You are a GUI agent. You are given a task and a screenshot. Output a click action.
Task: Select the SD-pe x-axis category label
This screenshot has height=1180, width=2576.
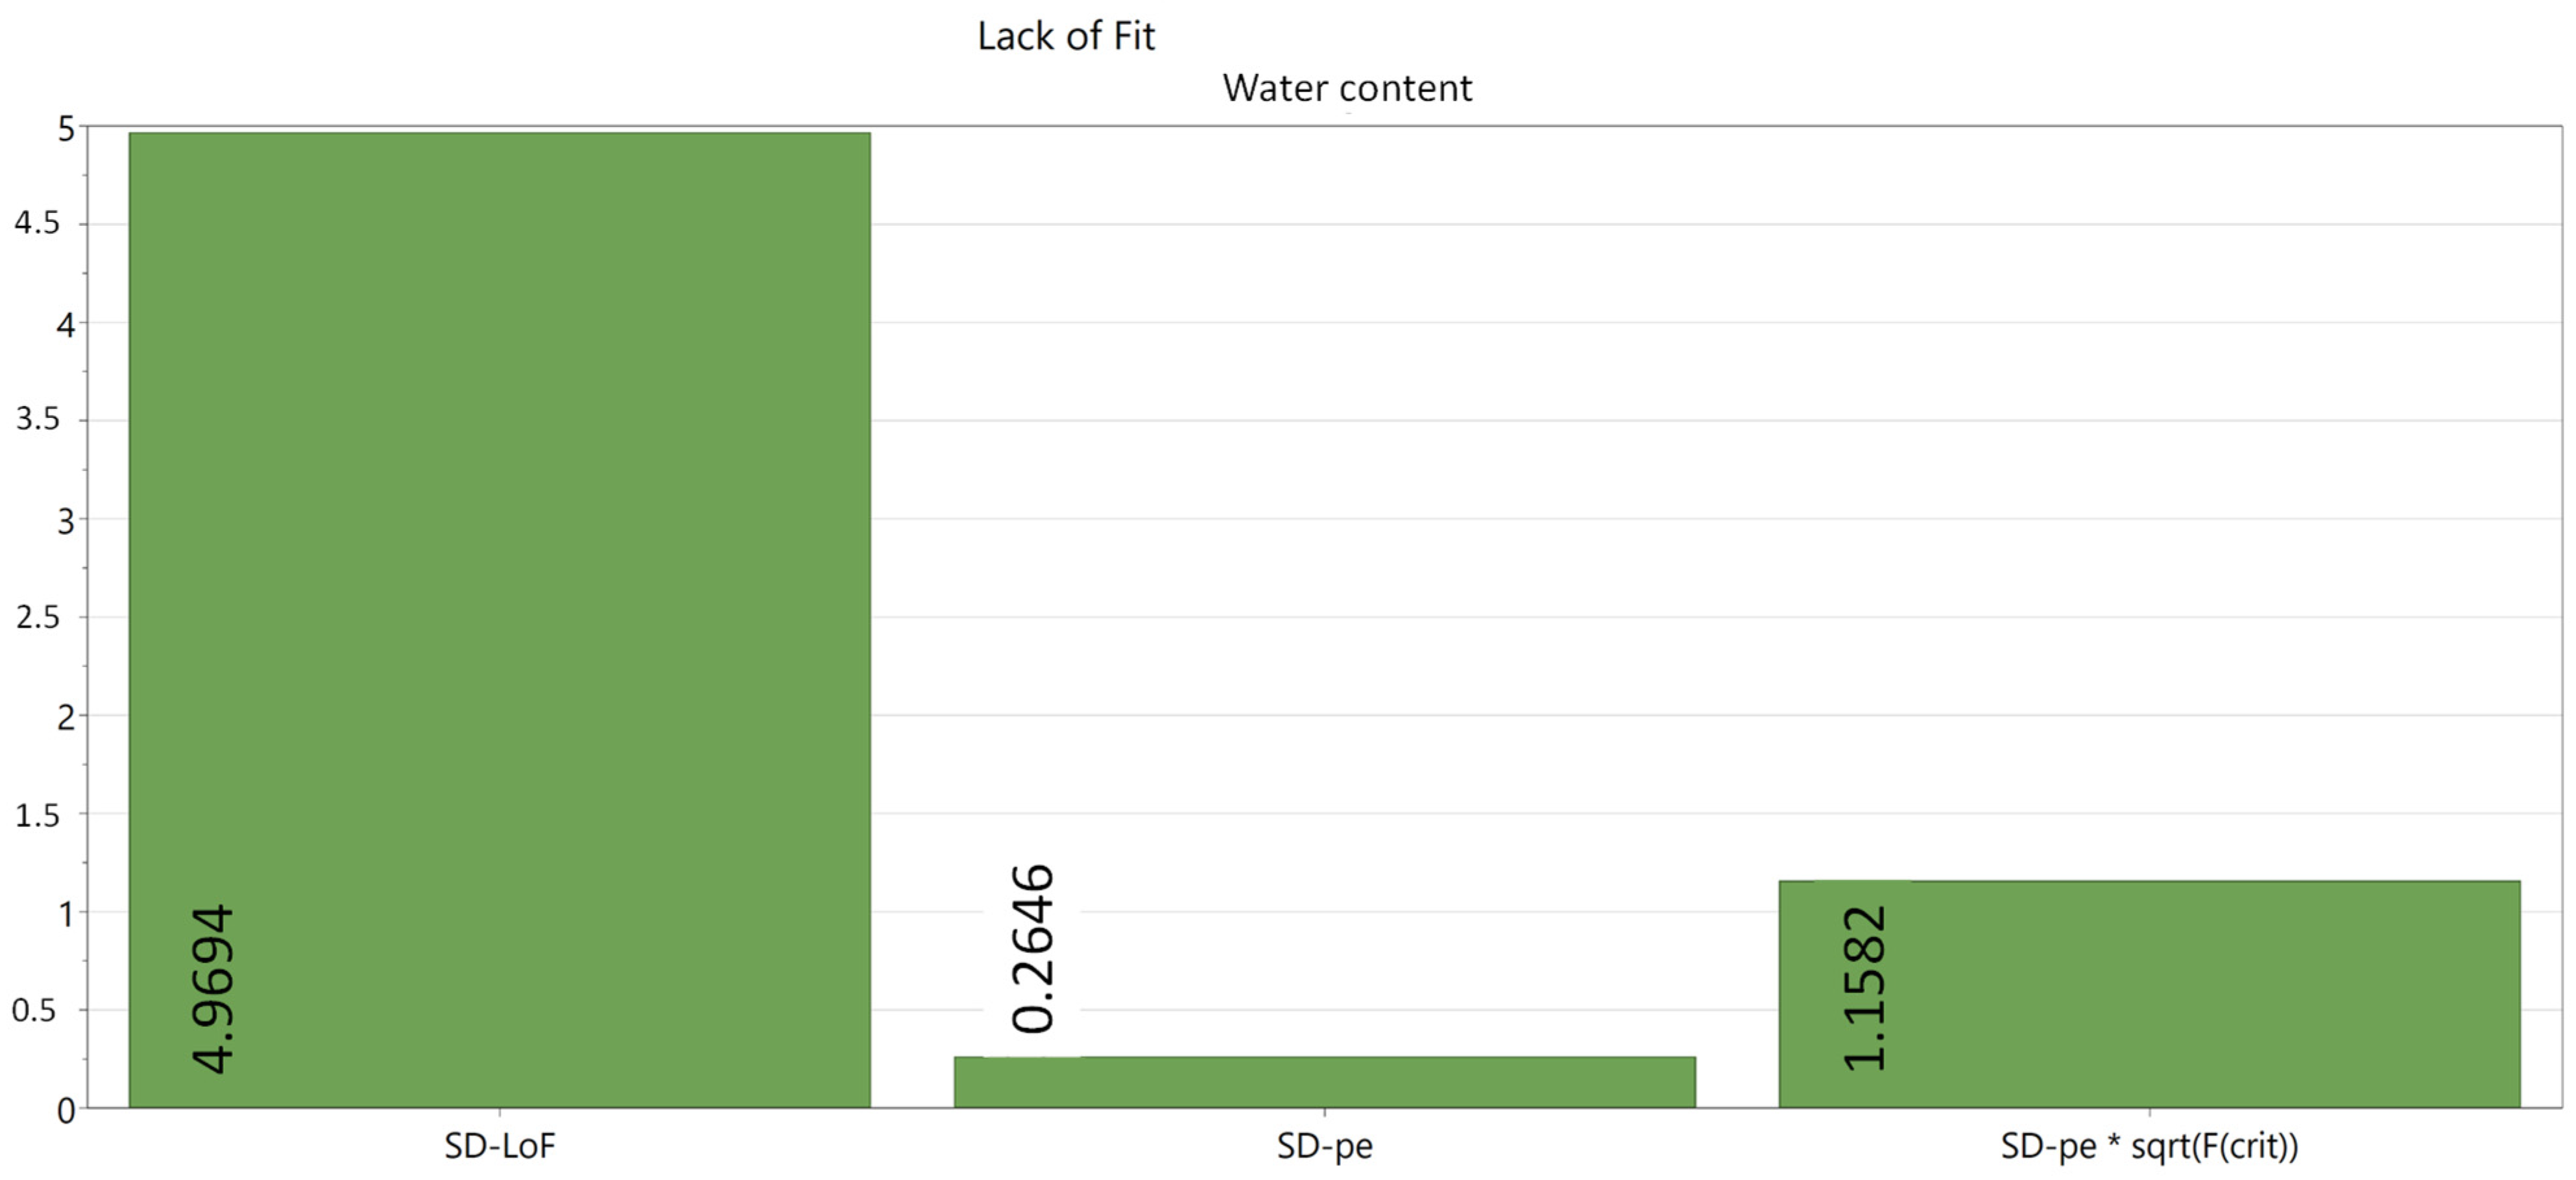coord(1324,1146)
